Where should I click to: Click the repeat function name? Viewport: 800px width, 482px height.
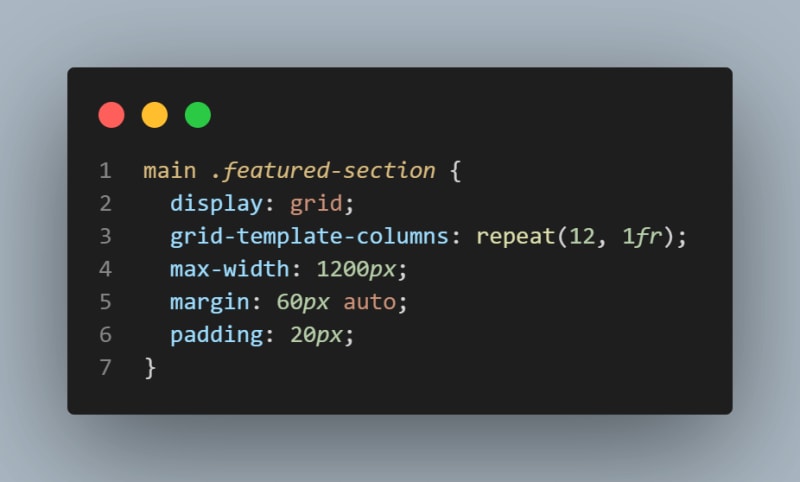[515, 237]
